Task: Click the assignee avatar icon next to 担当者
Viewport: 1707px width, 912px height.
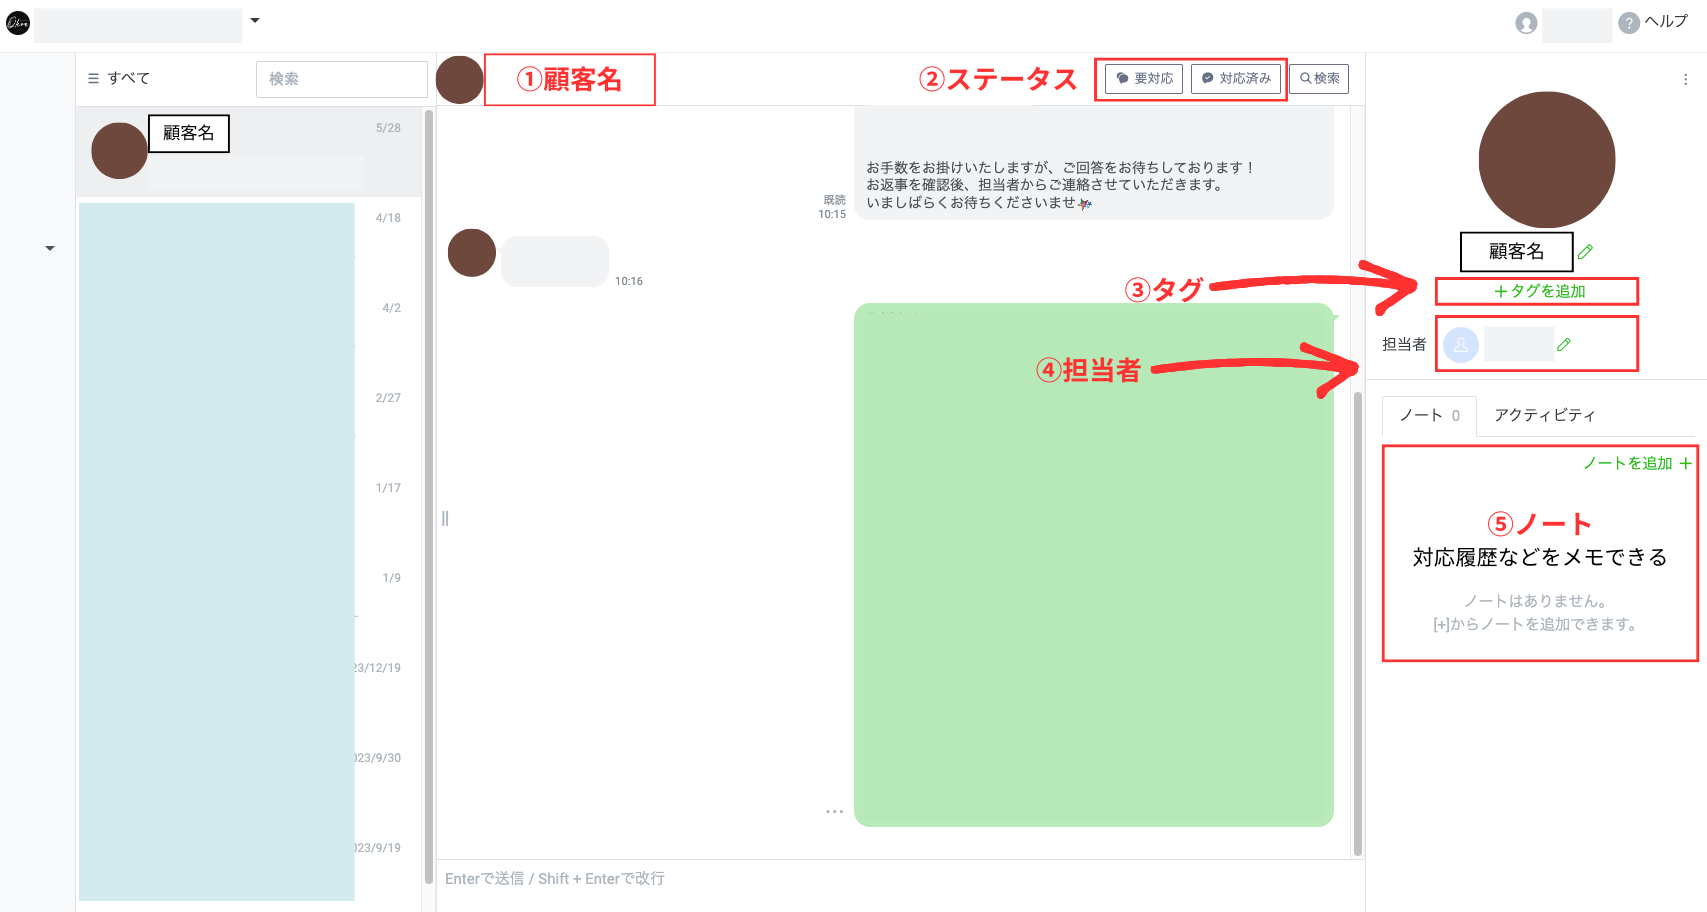Action: pyautogui.click(x=1460, y=345)
